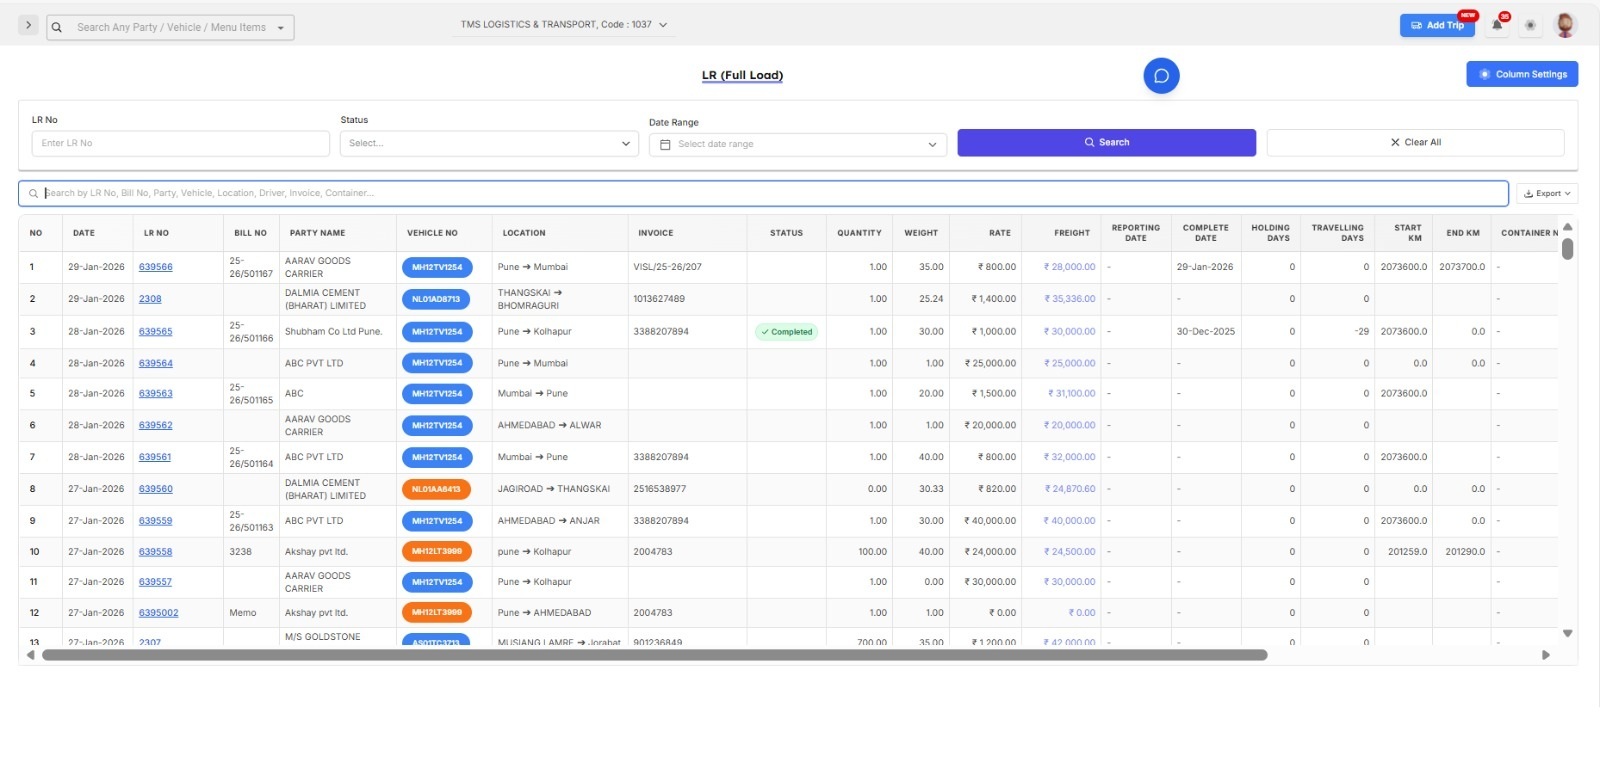Open the notifications bell
The height and width of the screenshot is (770, 1600).
tap(1497, 25)
